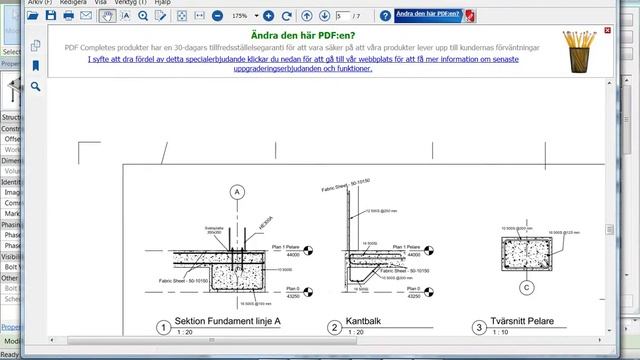Save the document with the floppy disk icon
Screen dimensions: 640x360
pyautogui.click(x=51, y=16)
